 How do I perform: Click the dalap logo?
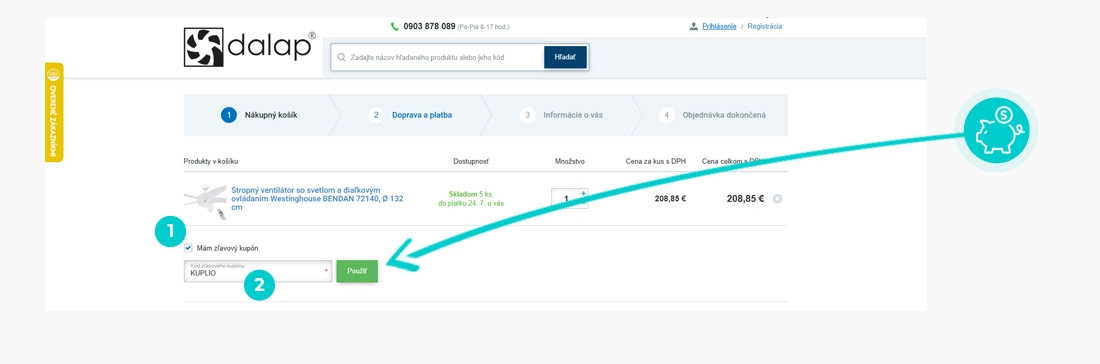coord(250,47)
